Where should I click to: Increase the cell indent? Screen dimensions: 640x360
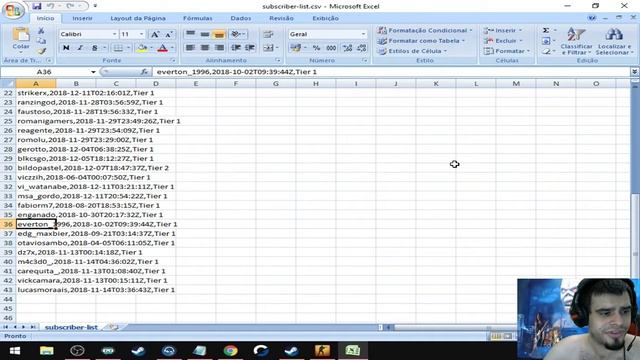(250, 48)
